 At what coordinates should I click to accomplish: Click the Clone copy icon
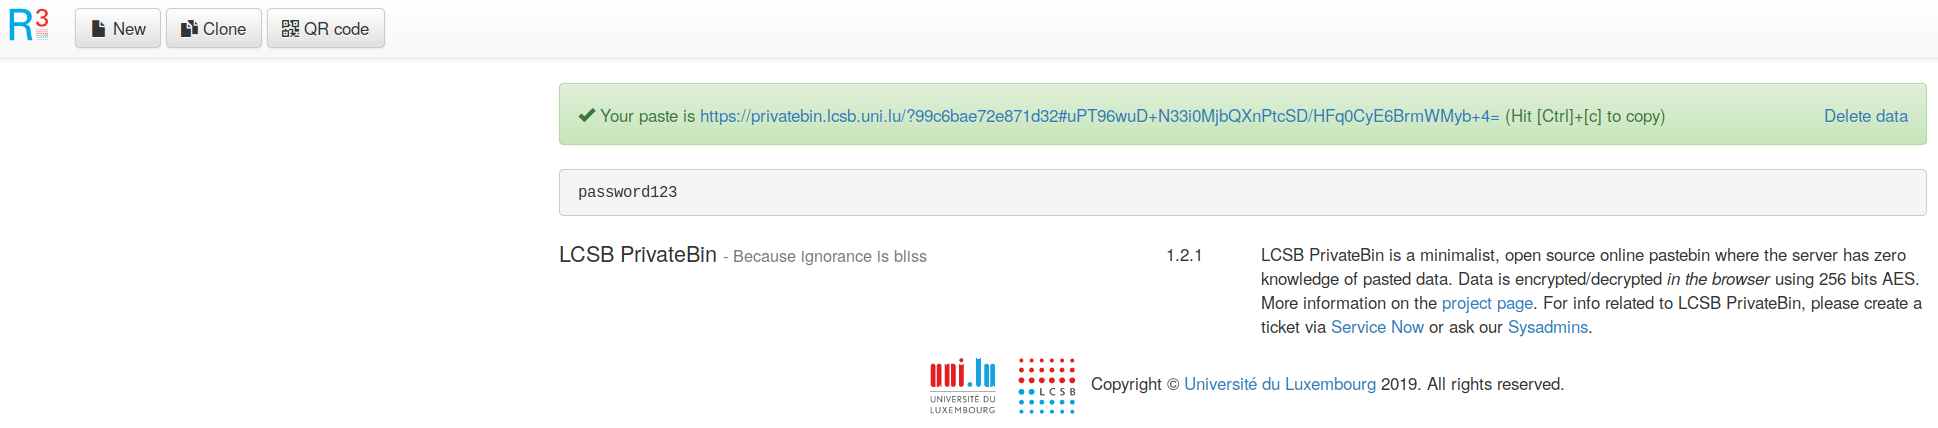pos(189,29)
